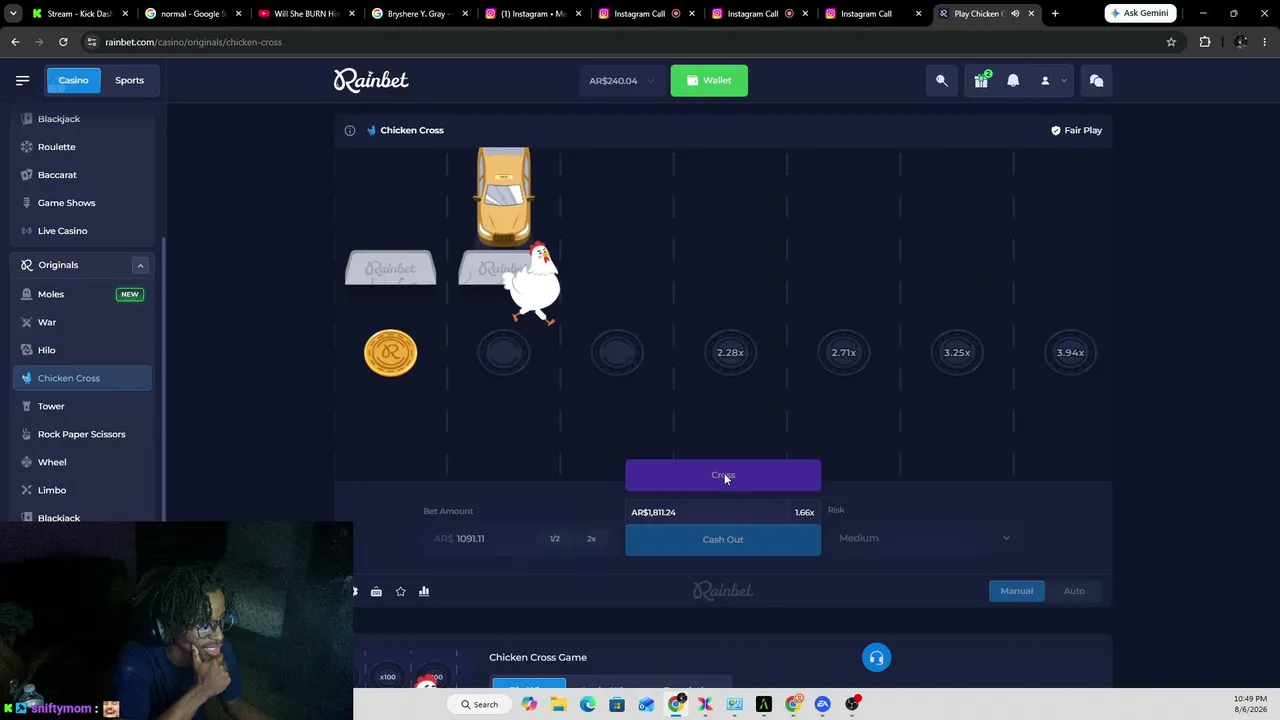Click the browser address bar URL
1280x720 pixels.
(x=193, y=42)
